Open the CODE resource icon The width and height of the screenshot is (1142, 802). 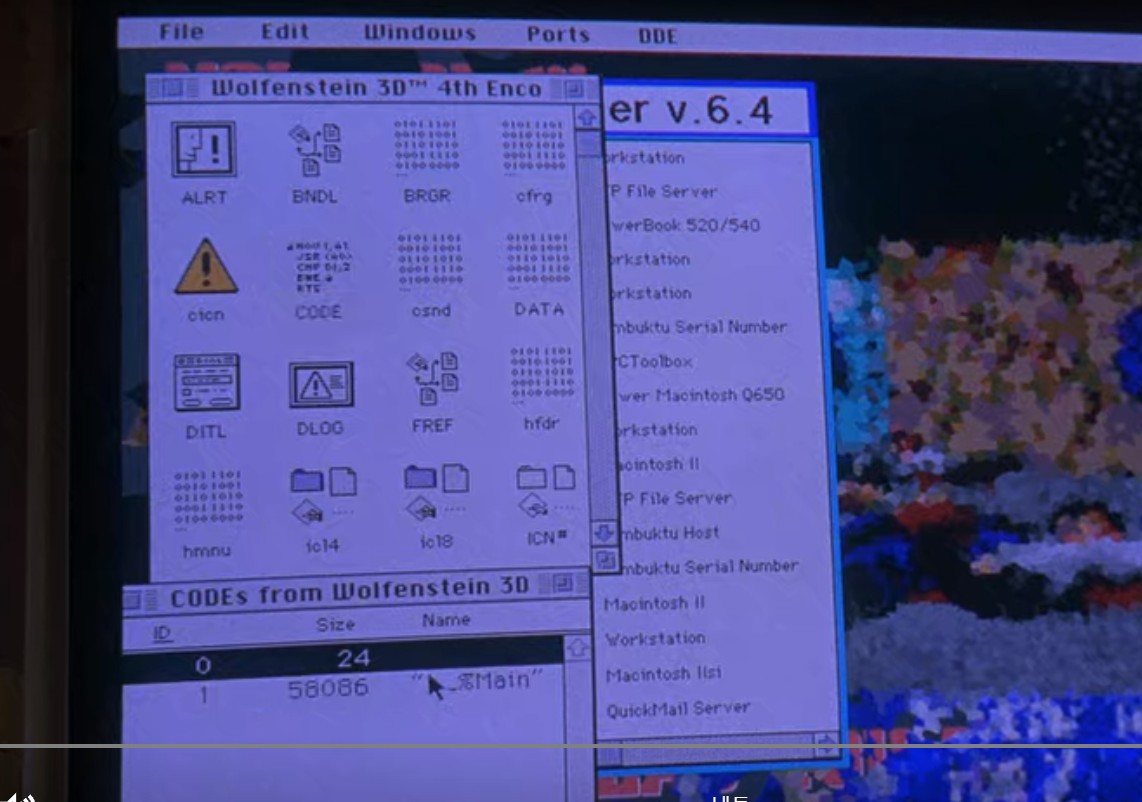(x=318, y=267)
